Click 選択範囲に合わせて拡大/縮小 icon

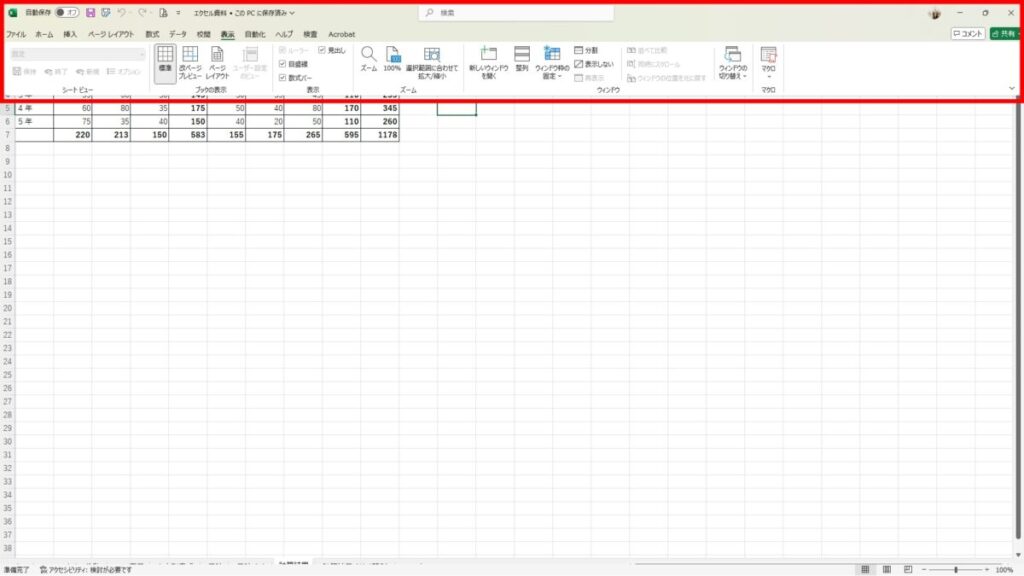tap(432, 60)
